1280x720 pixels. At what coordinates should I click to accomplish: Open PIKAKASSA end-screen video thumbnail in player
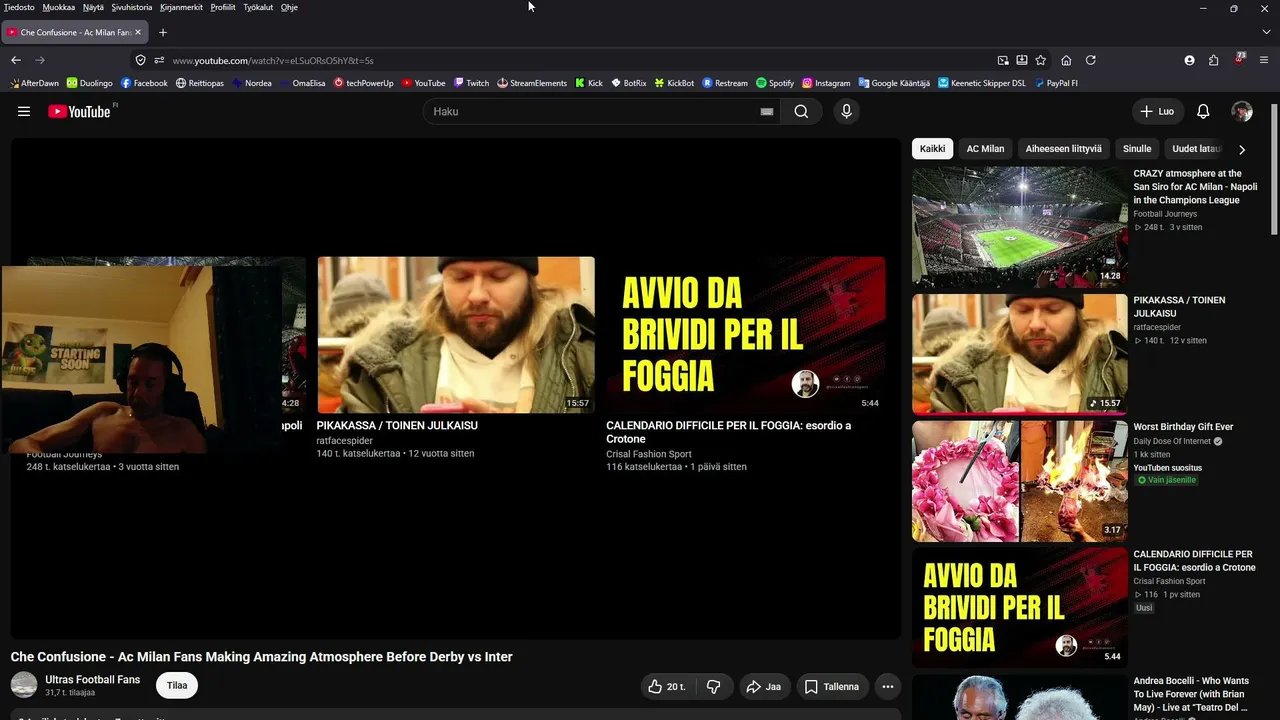456,335
